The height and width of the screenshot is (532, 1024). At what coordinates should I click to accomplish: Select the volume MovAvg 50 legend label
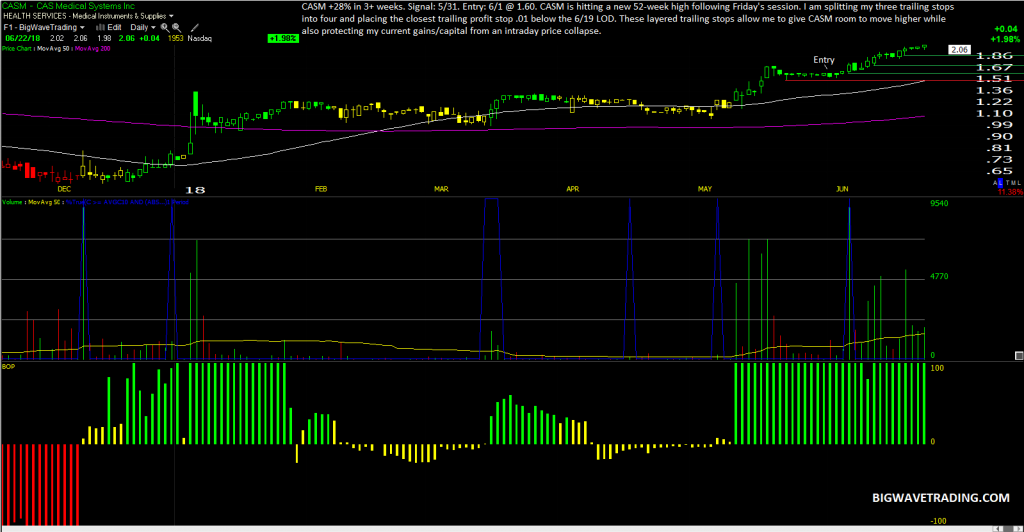(x=44, y=202)
